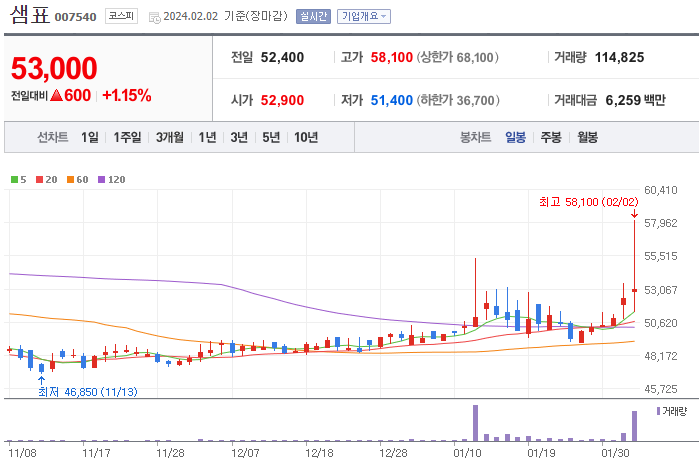Select the 3년 line chart tab
Image resolution: width=699 pixels, height=462 pixels.
(x=239, y=137)
